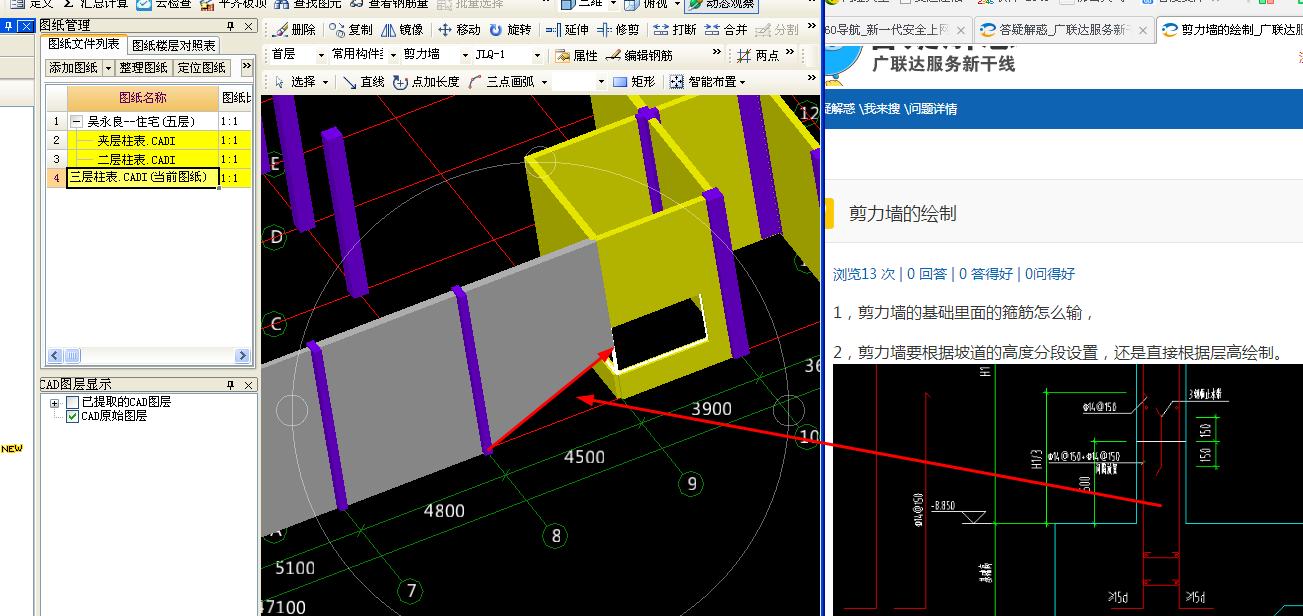
Task: Uncheck CAD原始图层 checkbox
Action: point(72,416)
